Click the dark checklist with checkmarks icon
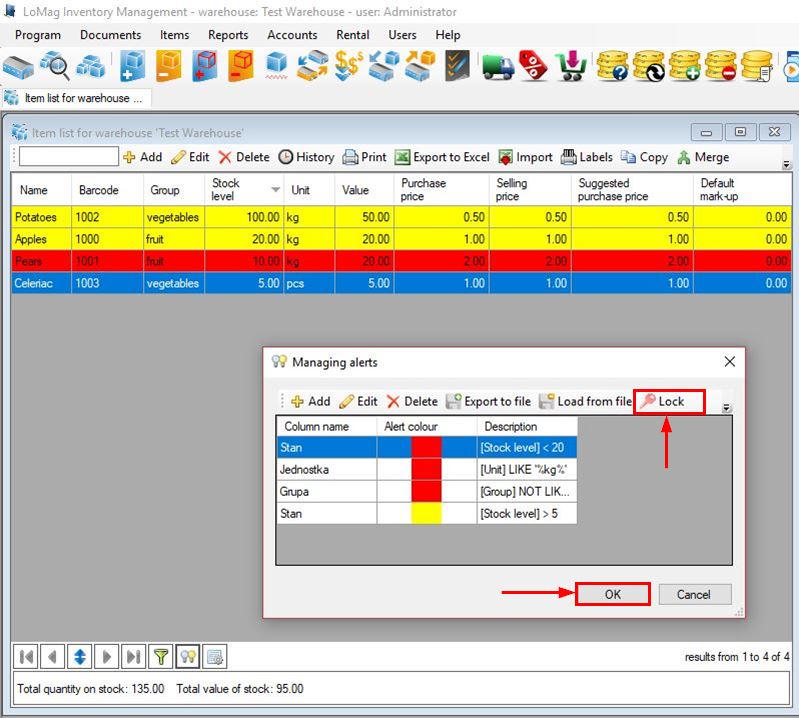Image resolution: width=799 pixels, height=718 pixels. (457, 66)
